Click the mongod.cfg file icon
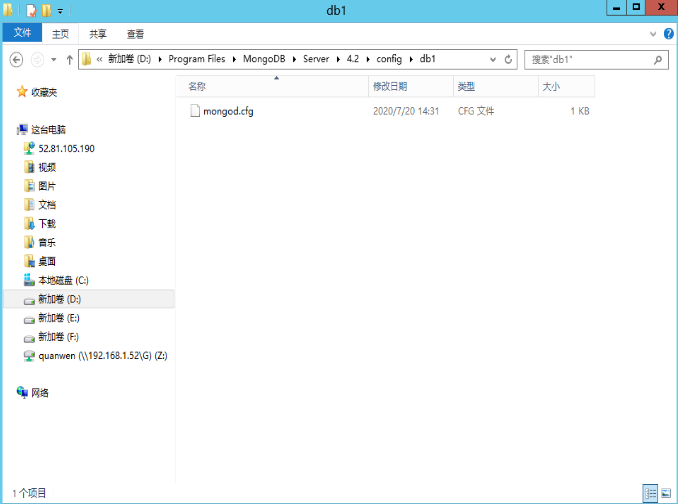678x504 pixels. tap(195, 111)
